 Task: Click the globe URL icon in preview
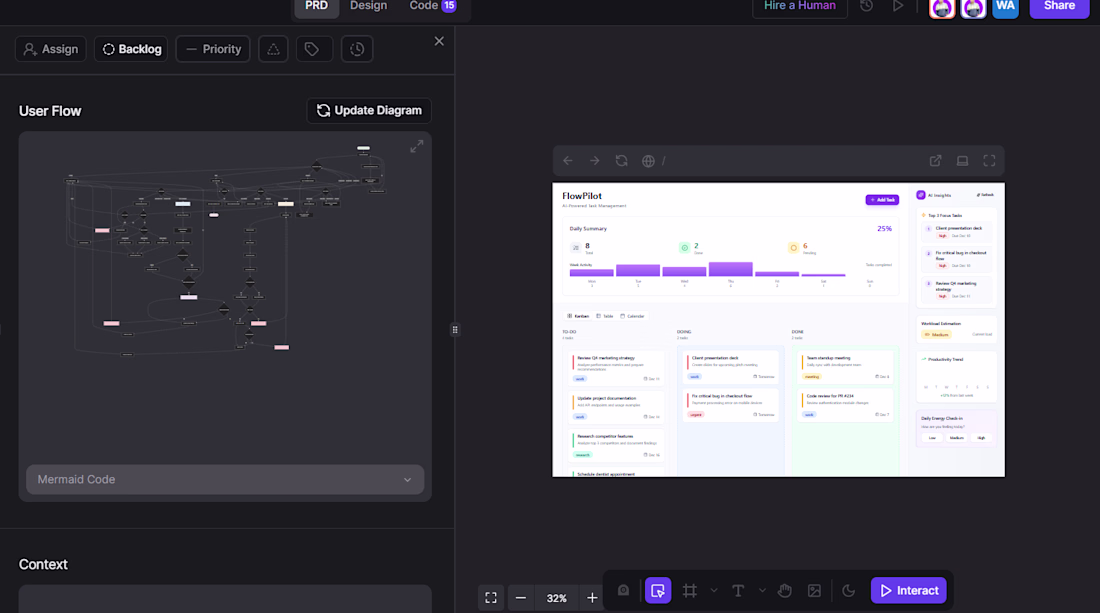point(648,161)
